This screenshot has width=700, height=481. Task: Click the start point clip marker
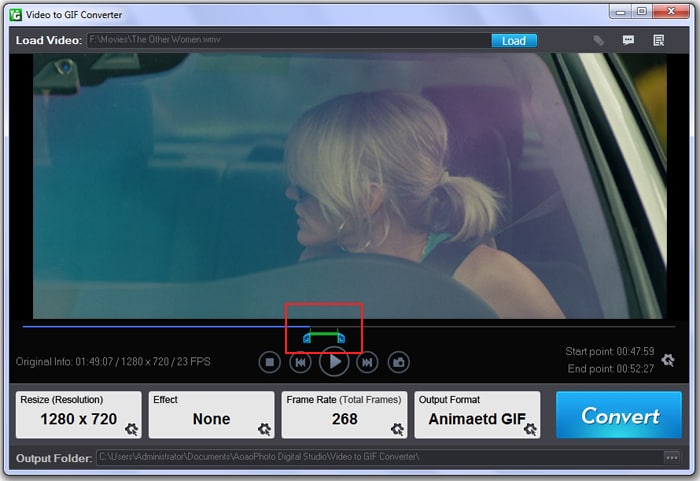click(307, 338)
